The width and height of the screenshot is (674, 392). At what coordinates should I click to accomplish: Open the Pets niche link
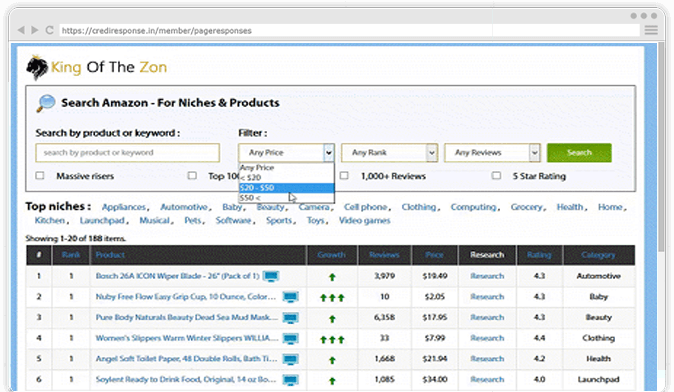click(x=193, y=220)
